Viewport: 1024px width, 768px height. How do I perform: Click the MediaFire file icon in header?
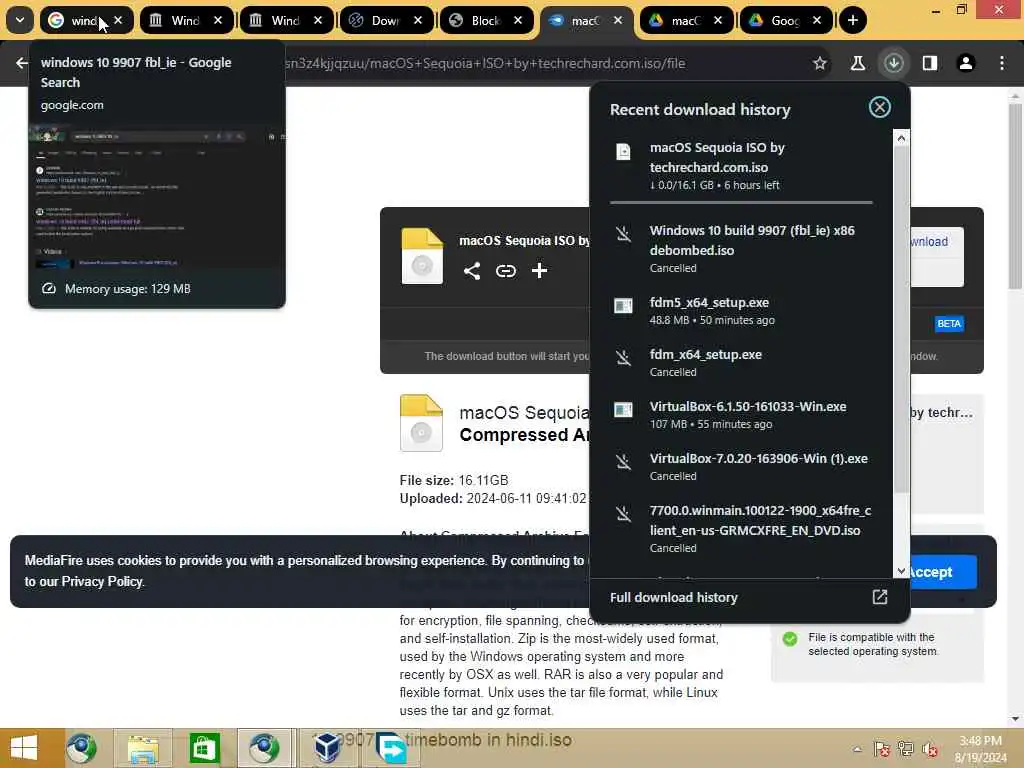pos(422,256)
